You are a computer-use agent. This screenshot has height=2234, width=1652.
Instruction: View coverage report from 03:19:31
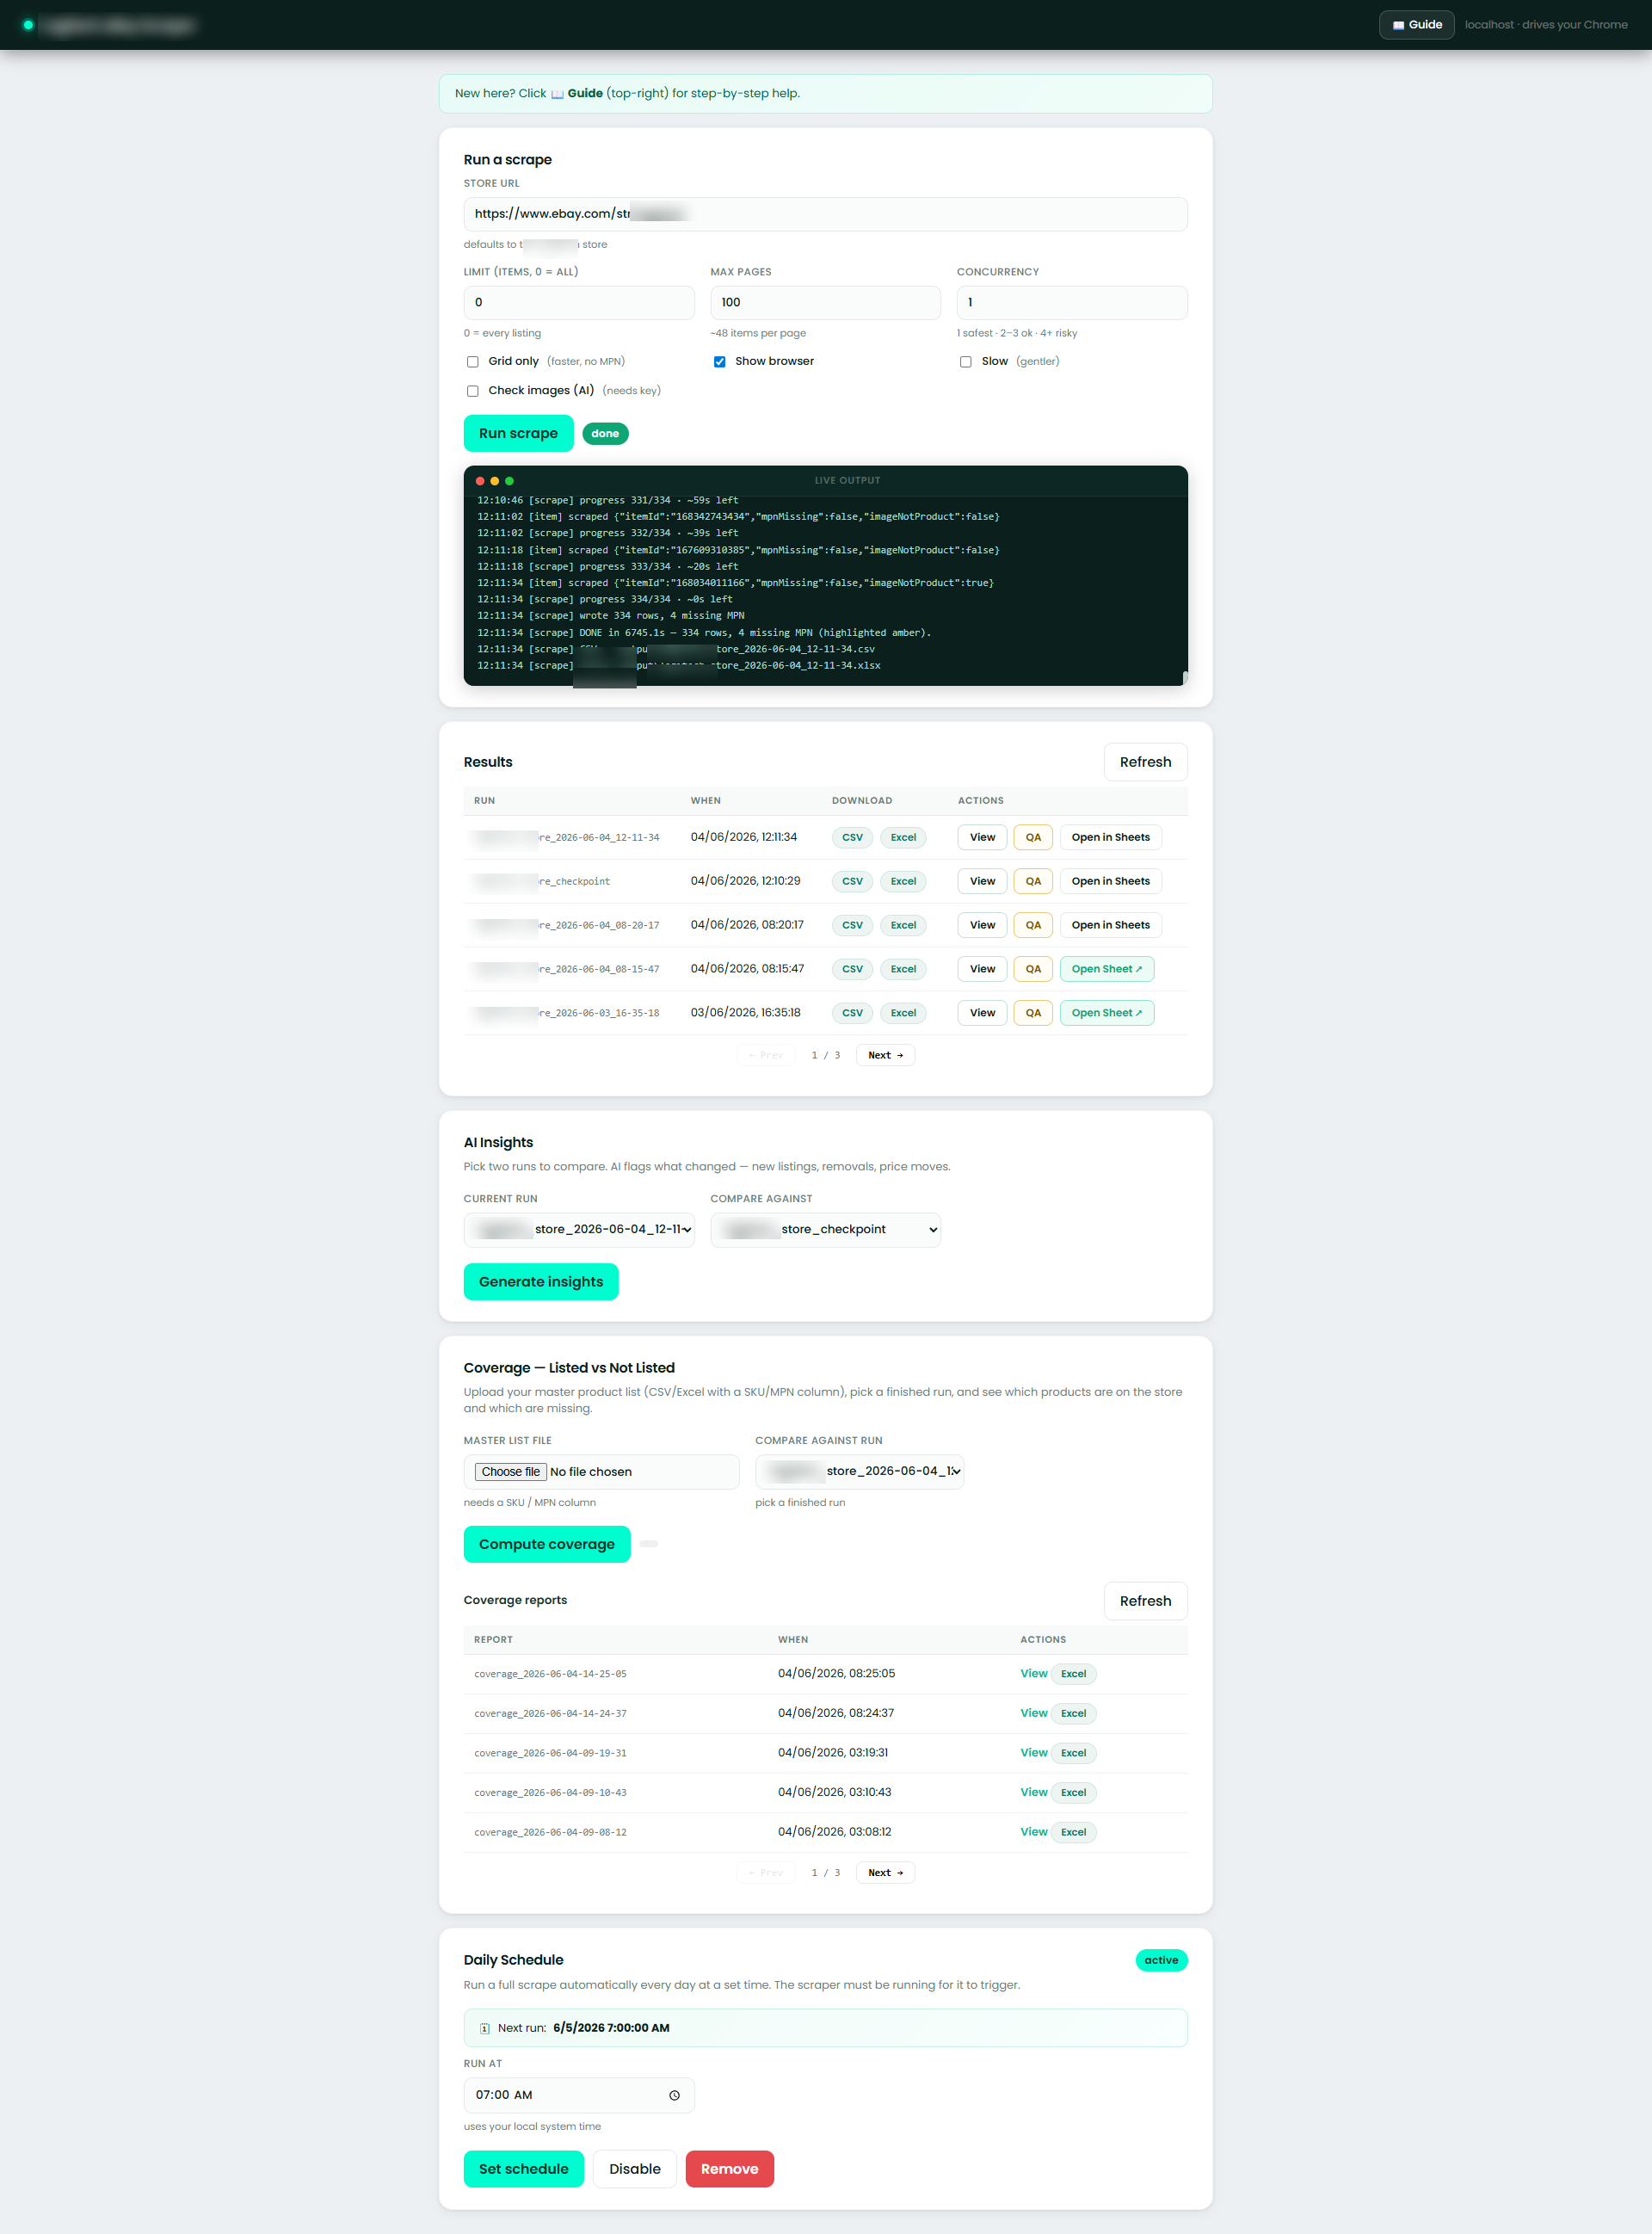pos(1033,1753)
